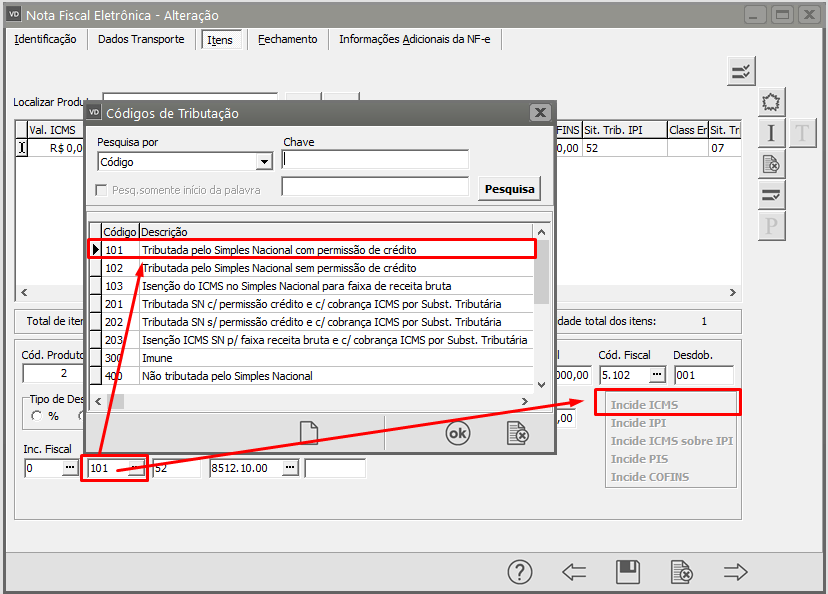Click the 'I' icon button beside grid
Viewport: 828px width, 594px height.
(x=771, y=133)
